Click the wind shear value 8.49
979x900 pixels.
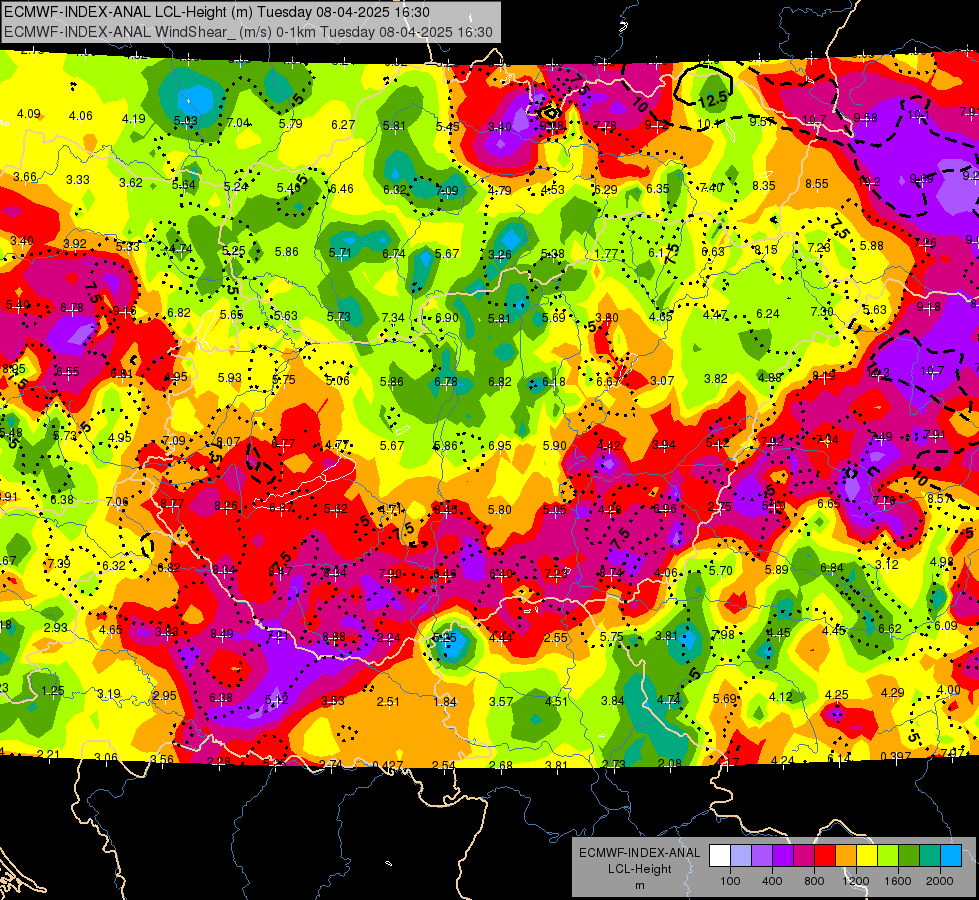222,634
